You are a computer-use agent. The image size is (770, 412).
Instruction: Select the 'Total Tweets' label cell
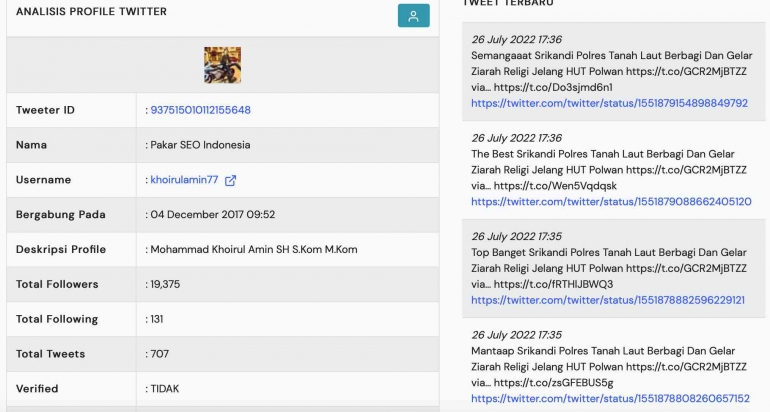pyautogui.click(x=72, y=354)
